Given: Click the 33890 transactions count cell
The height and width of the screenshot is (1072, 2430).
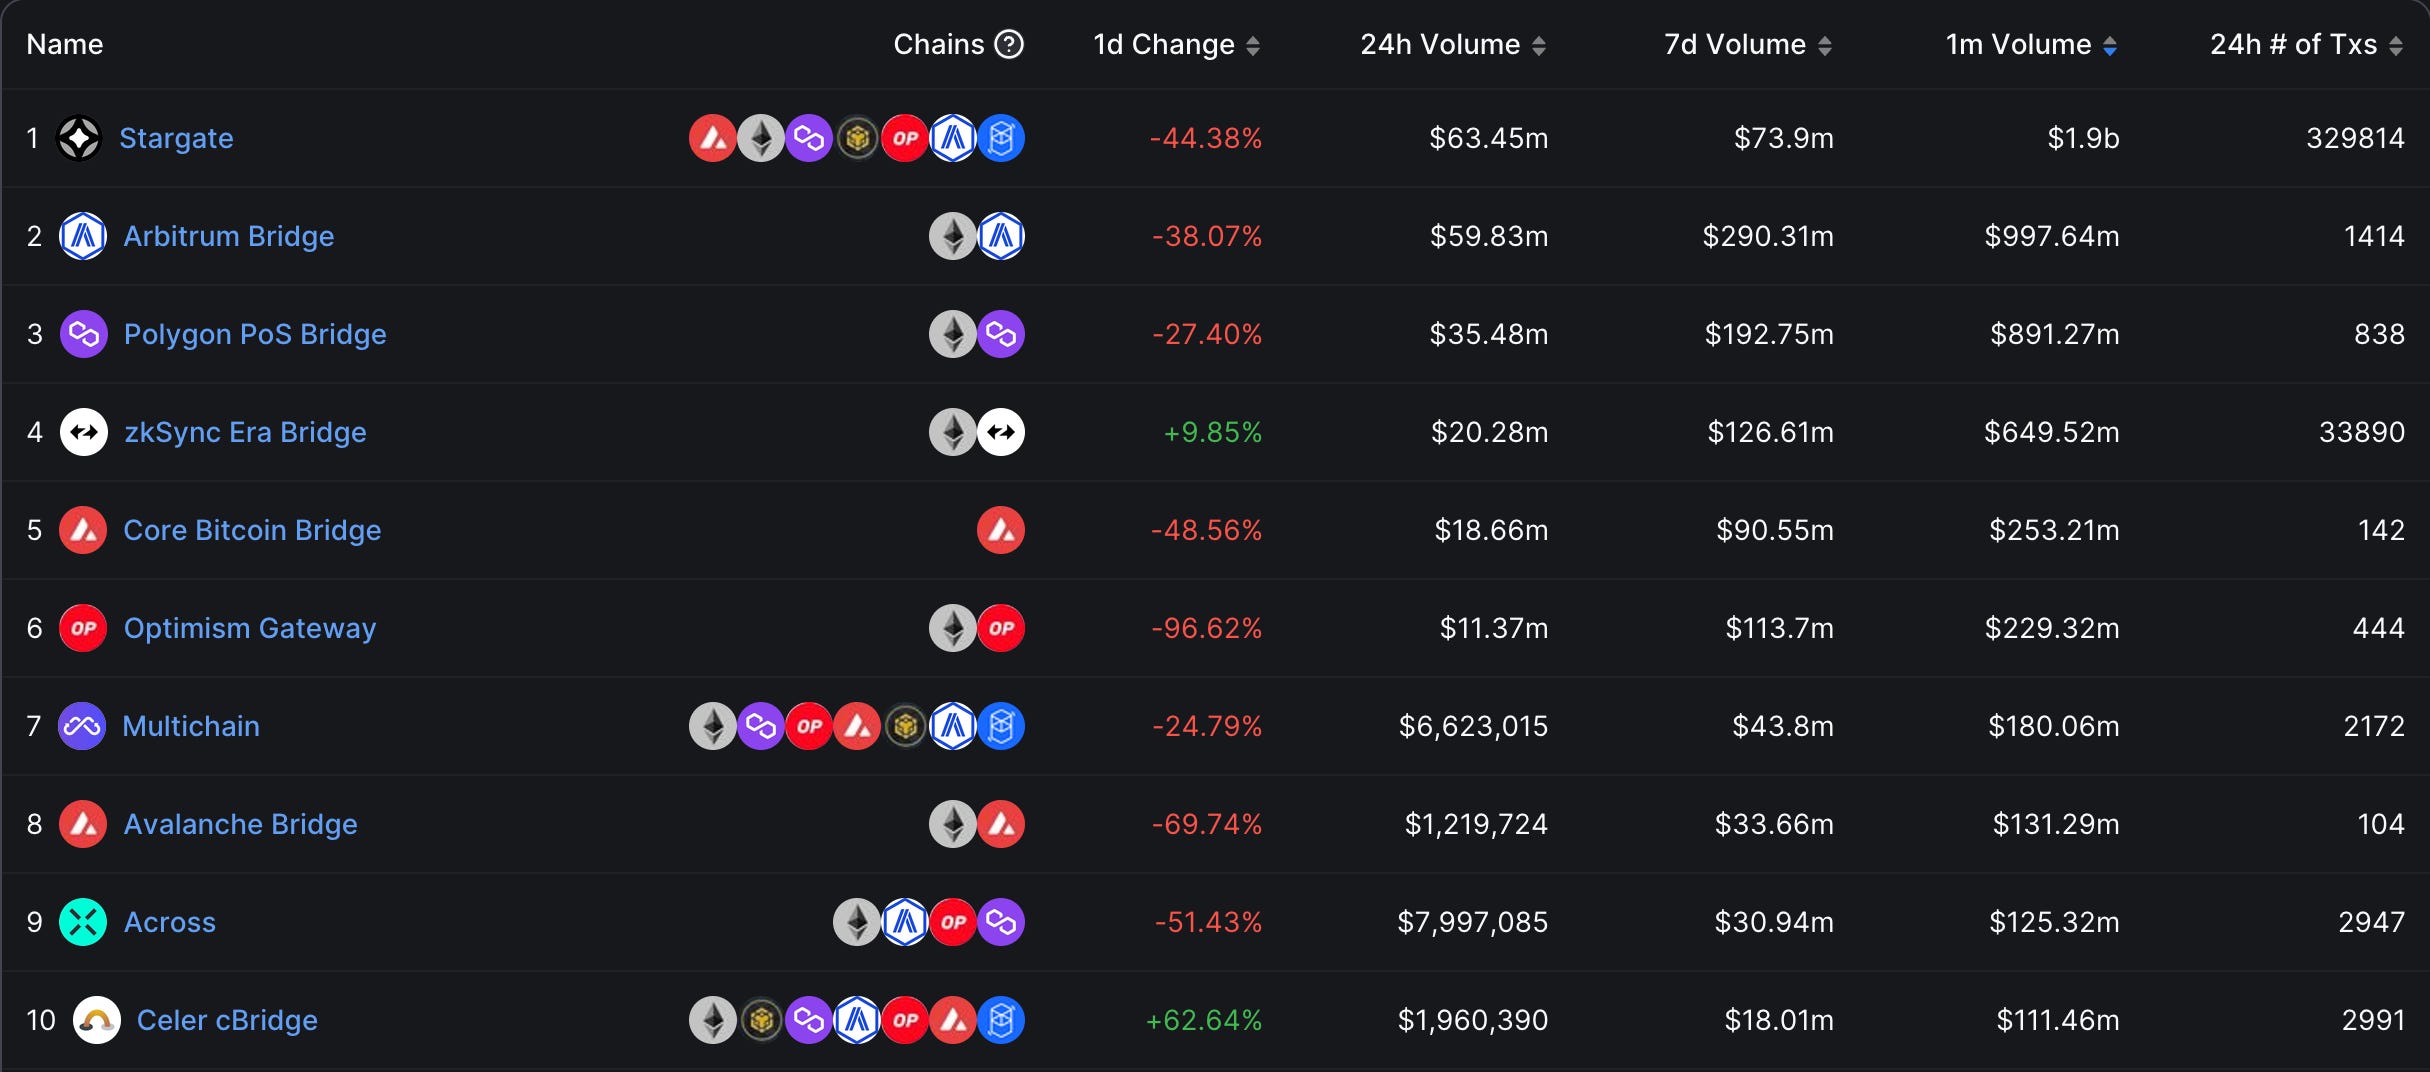Looking at the screenshot, I should coord(2362,432).
